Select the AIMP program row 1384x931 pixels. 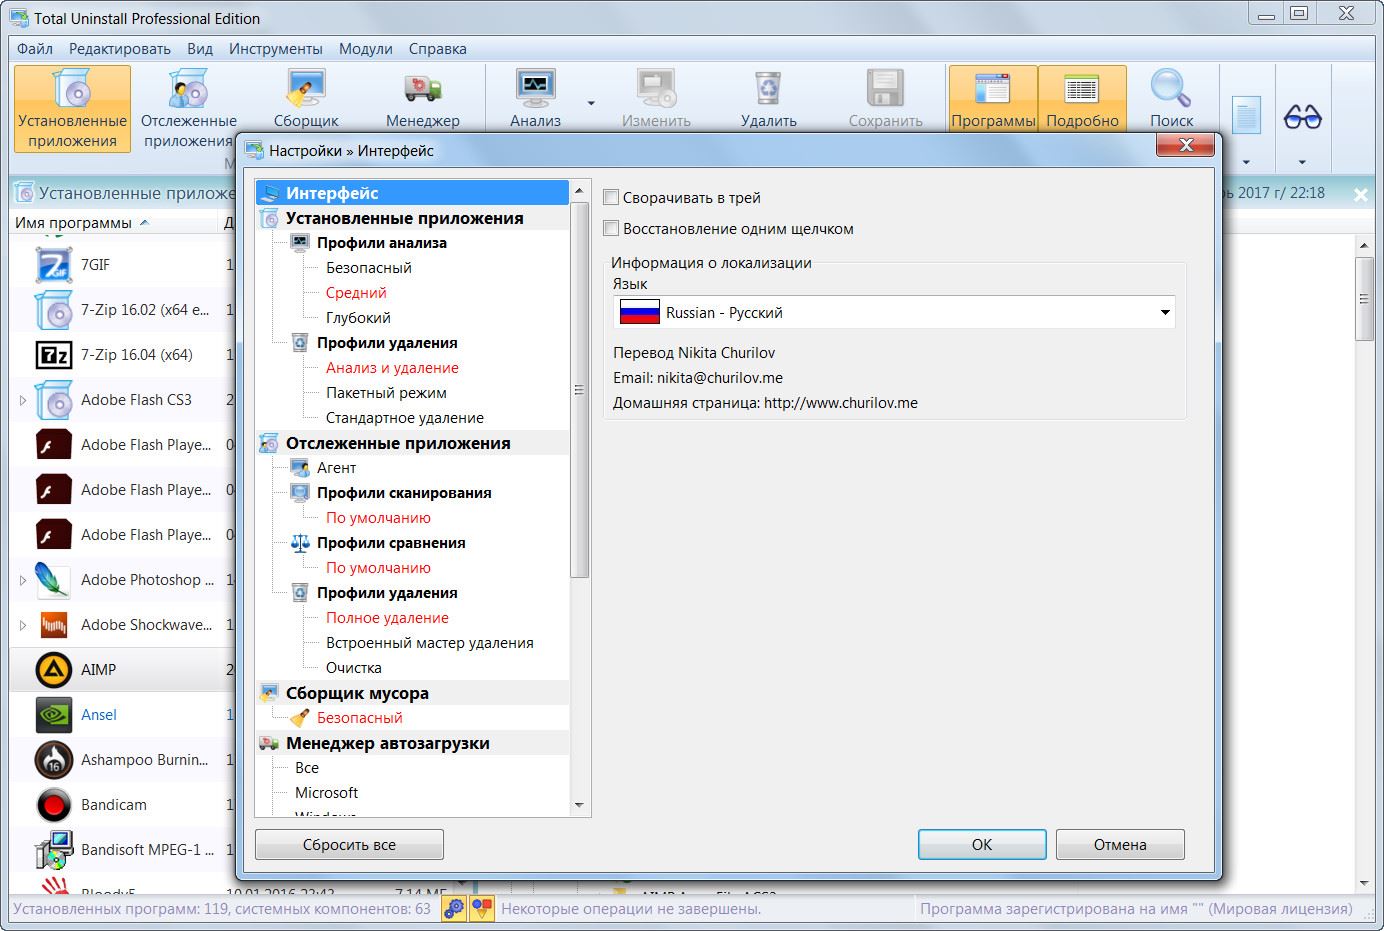(x=122, y=670)
